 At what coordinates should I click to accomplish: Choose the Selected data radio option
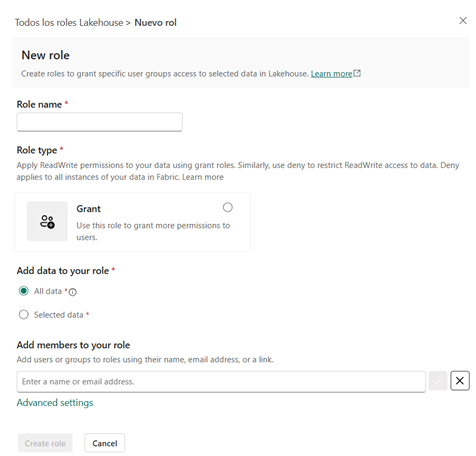point(24,315)
